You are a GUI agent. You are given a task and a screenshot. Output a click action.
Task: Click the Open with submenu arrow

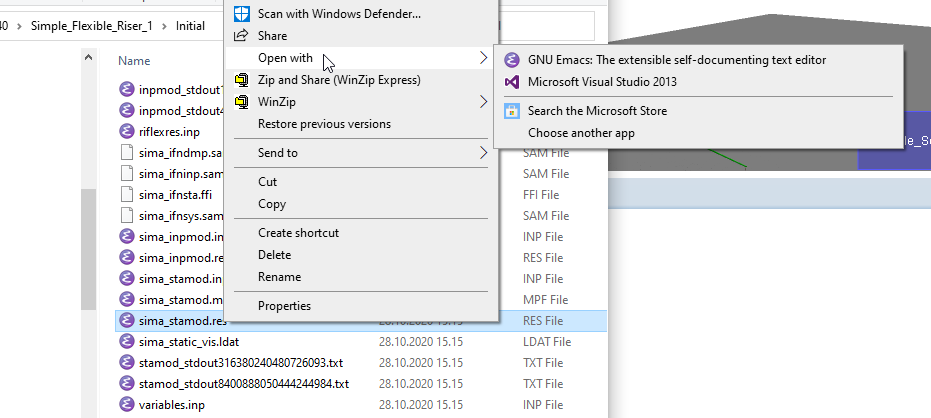click(x=484, y=58)
